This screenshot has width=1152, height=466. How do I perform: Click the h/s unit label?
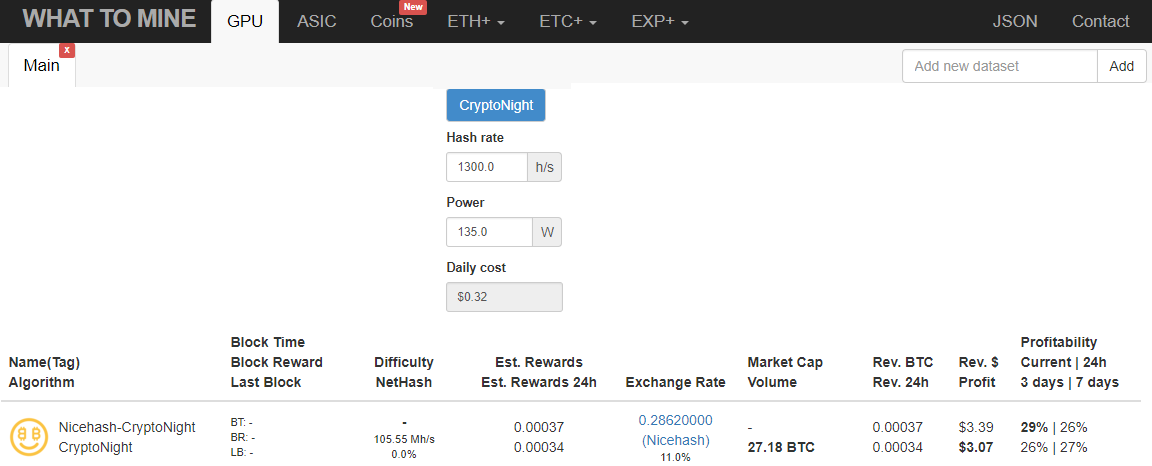[x=544, y=167]
